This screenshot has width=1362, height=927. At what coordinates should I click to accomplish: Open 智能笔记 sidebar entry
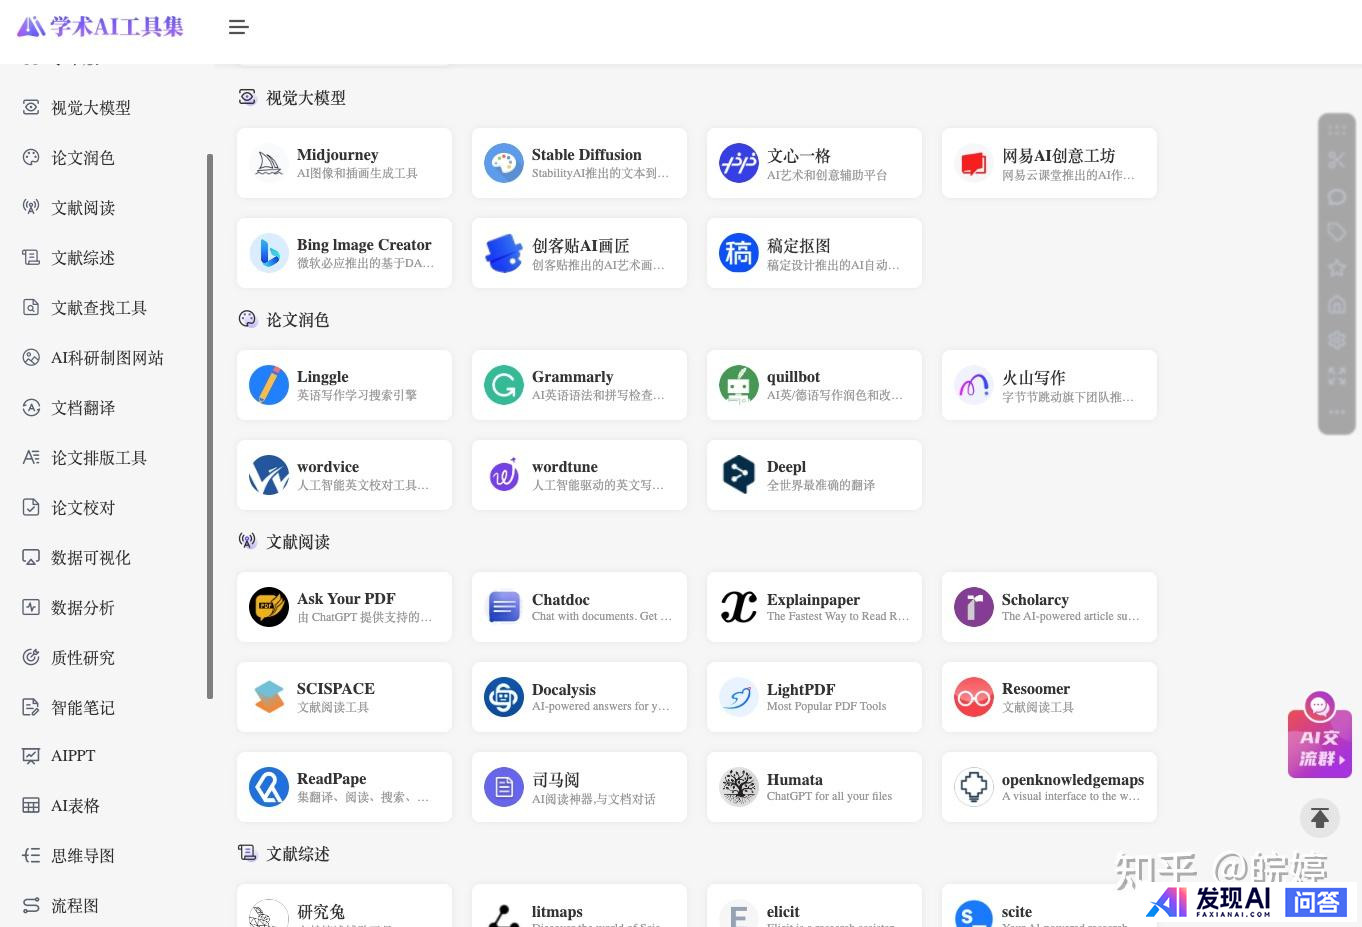(83, 708)
